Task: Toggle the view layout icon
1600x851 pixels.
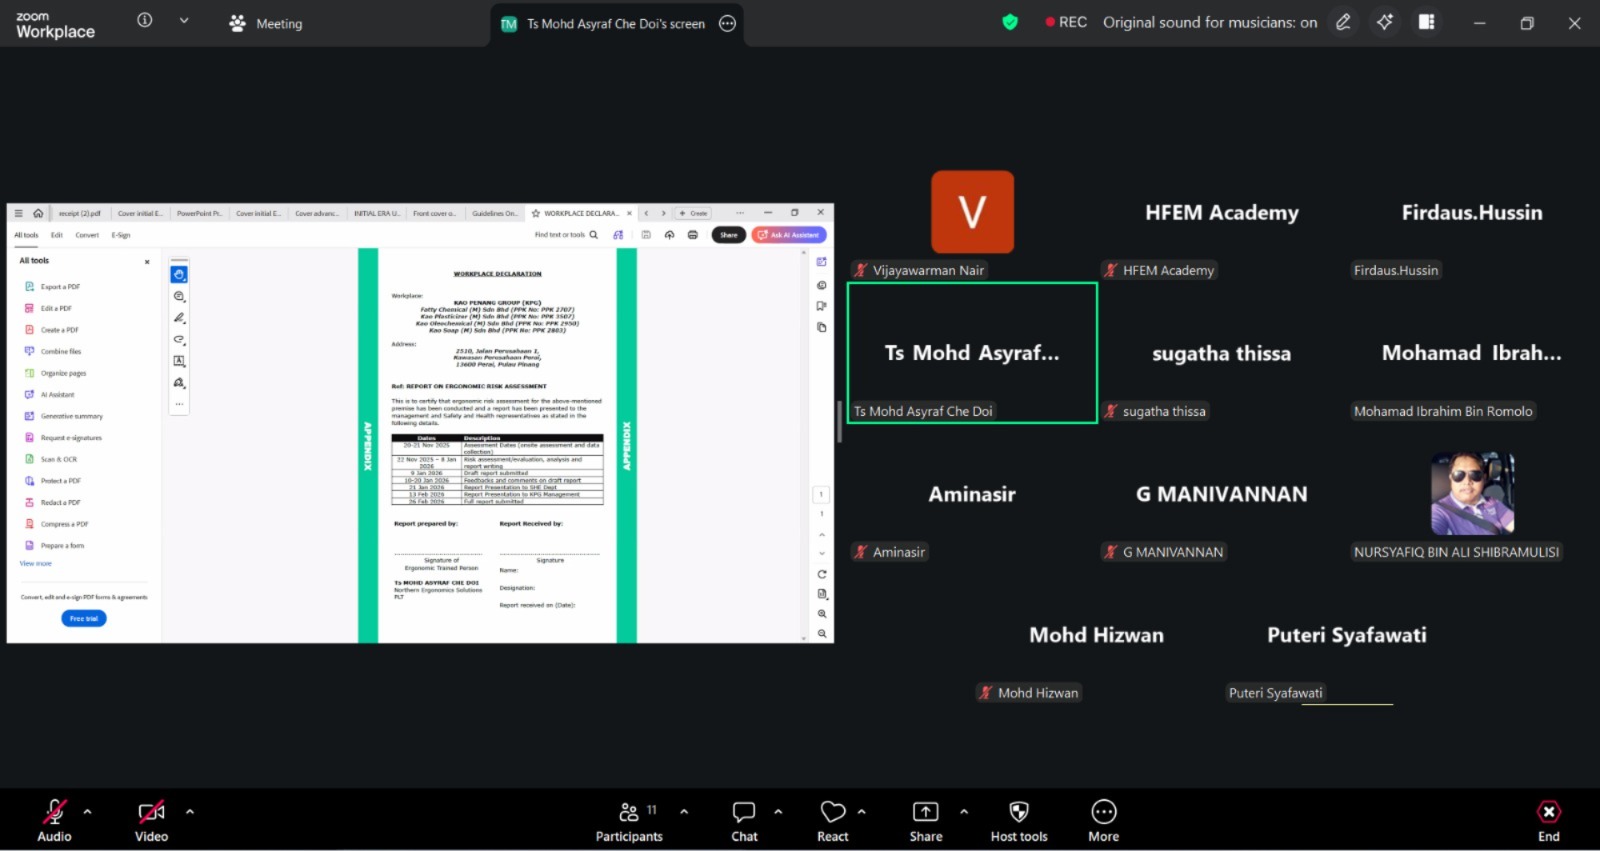Action: (x=1427, y=22)
